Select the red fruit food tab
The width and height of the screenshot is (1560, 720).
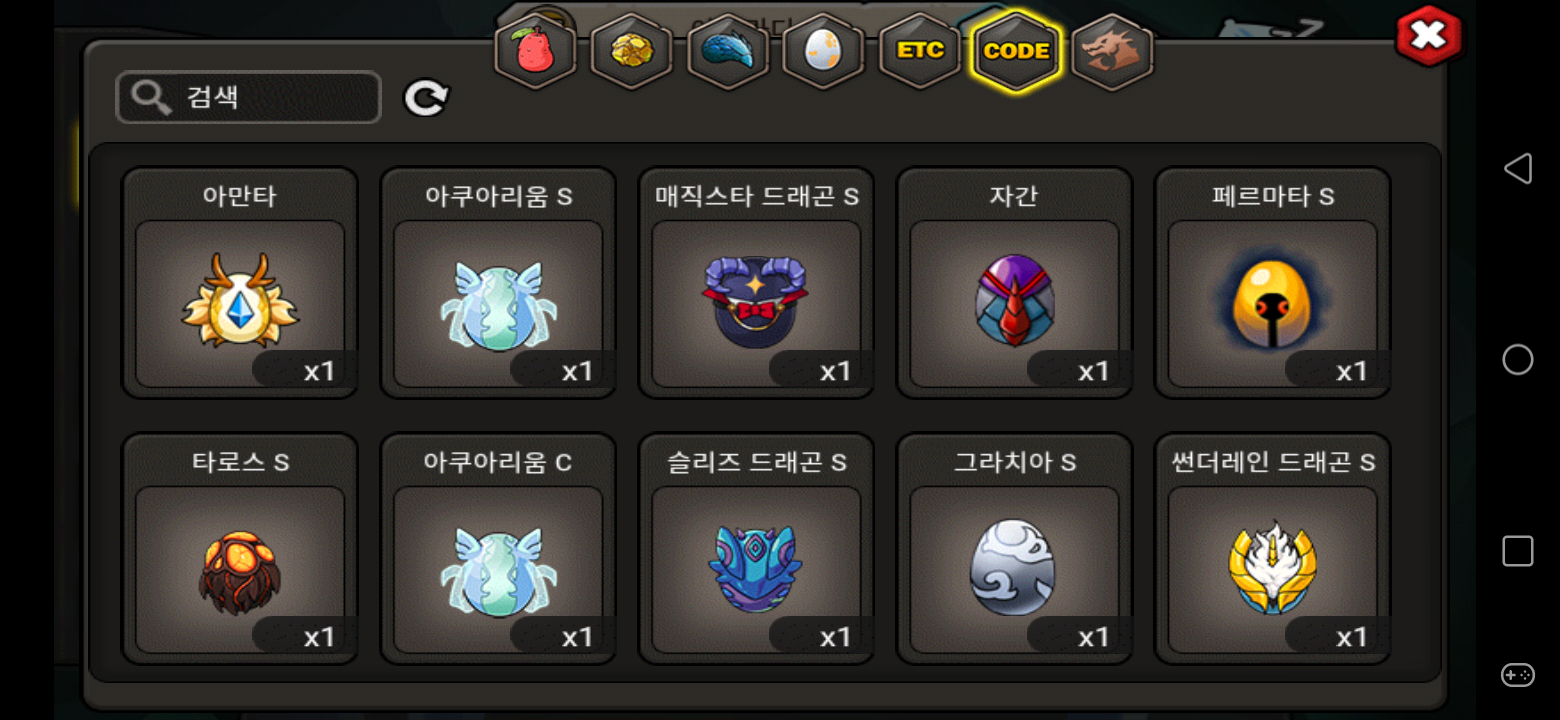536,52
